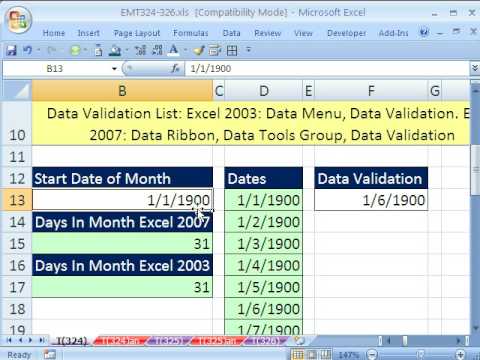Image resolution: width=480 pixels, height=360 pixels.
Task: Open the Developer ribbon tab
Action: [x=346, y=33]
